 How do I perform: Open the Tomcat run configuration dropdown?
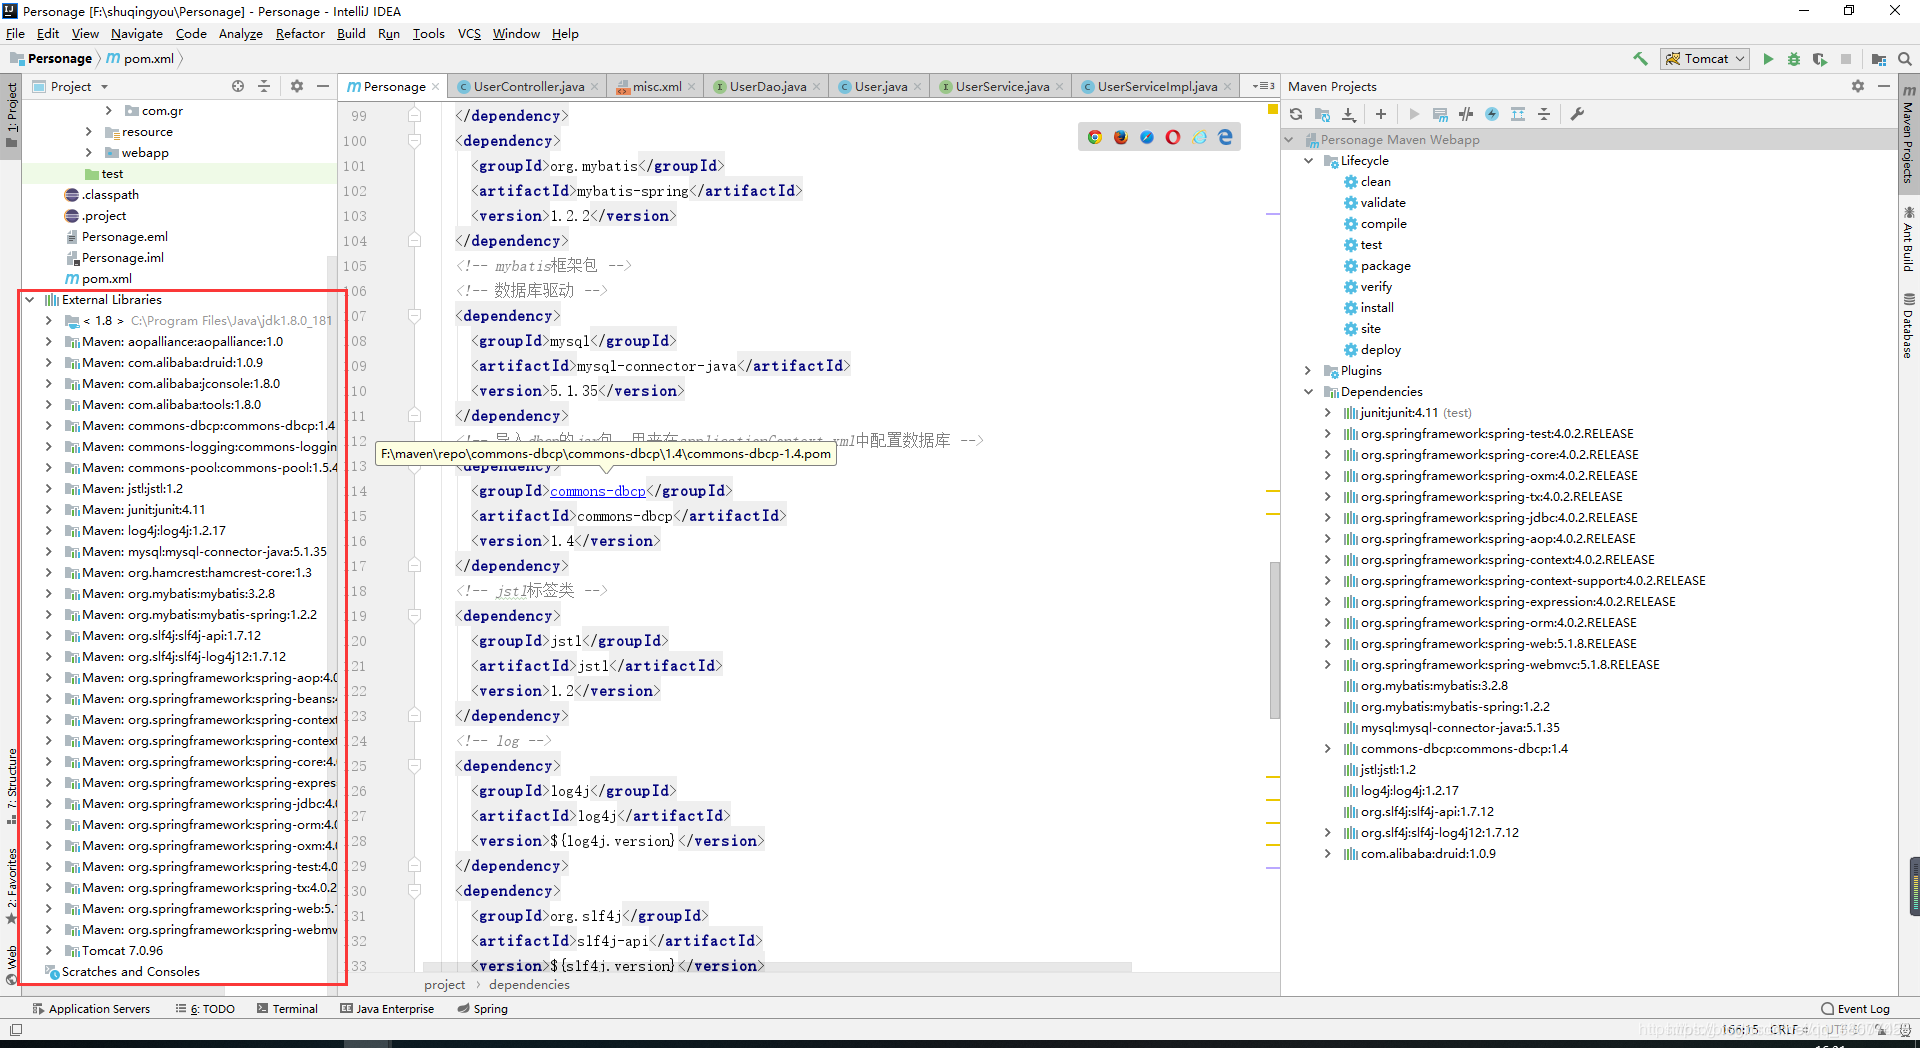point(1705,59)
